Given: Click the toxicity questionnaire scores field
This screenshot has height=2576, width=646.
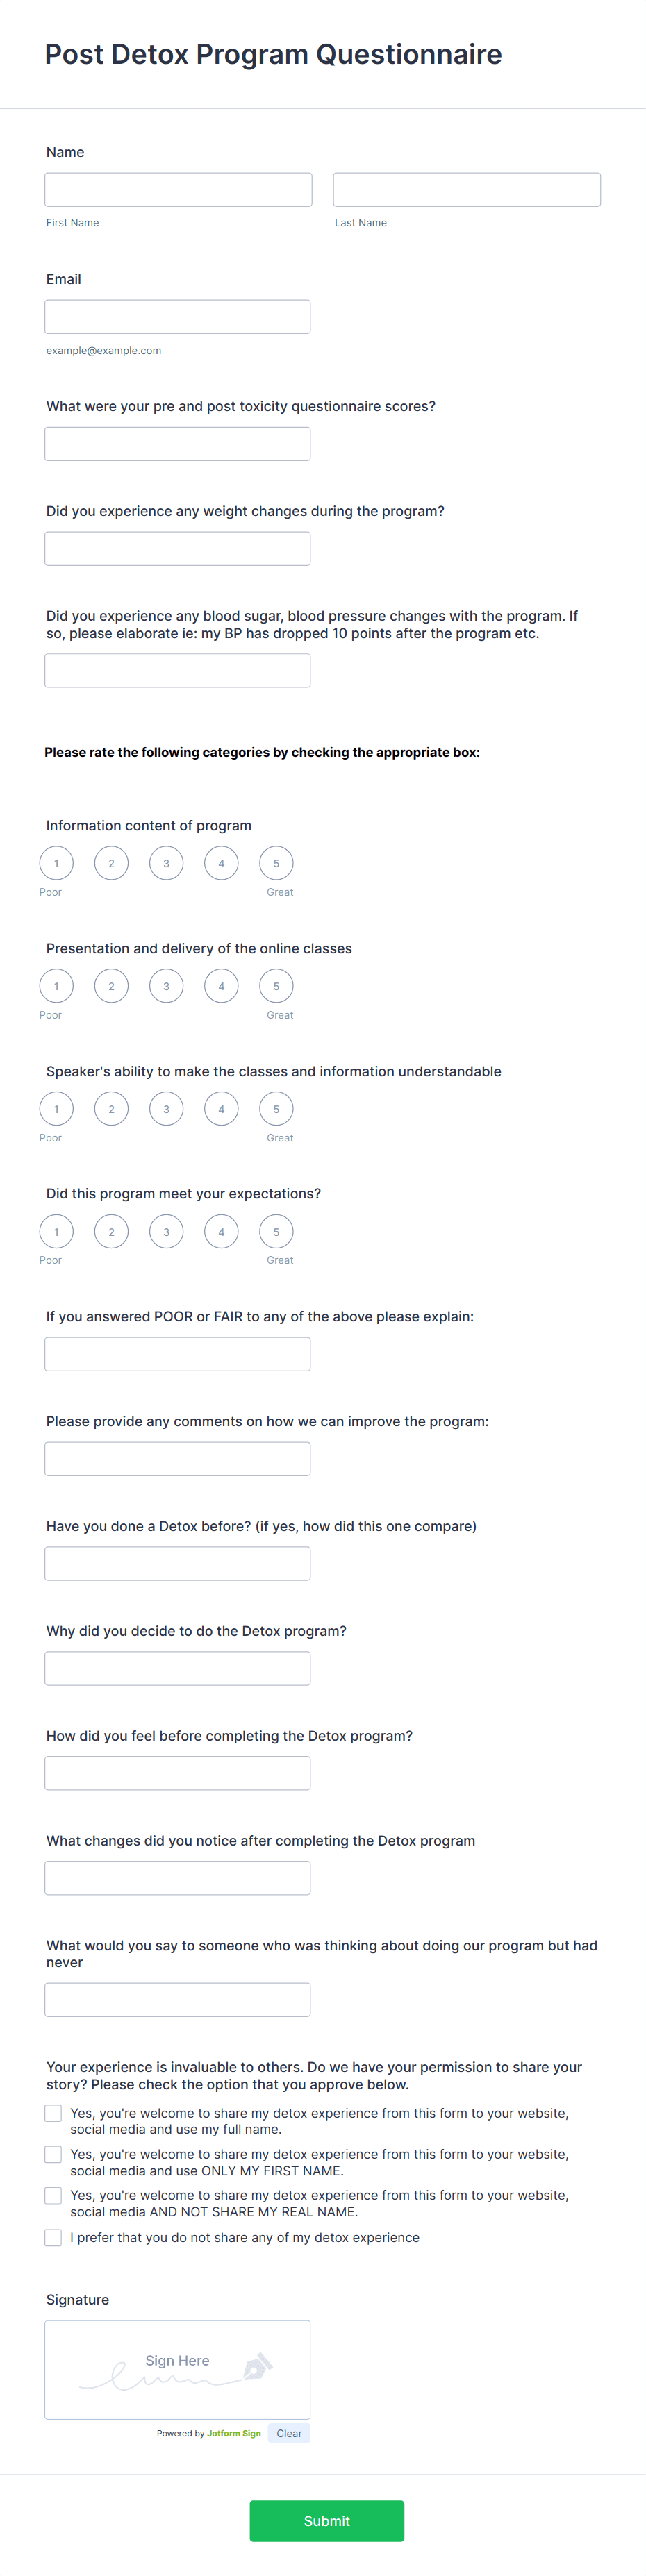Looking at the screenshot, I should [177, 443].
